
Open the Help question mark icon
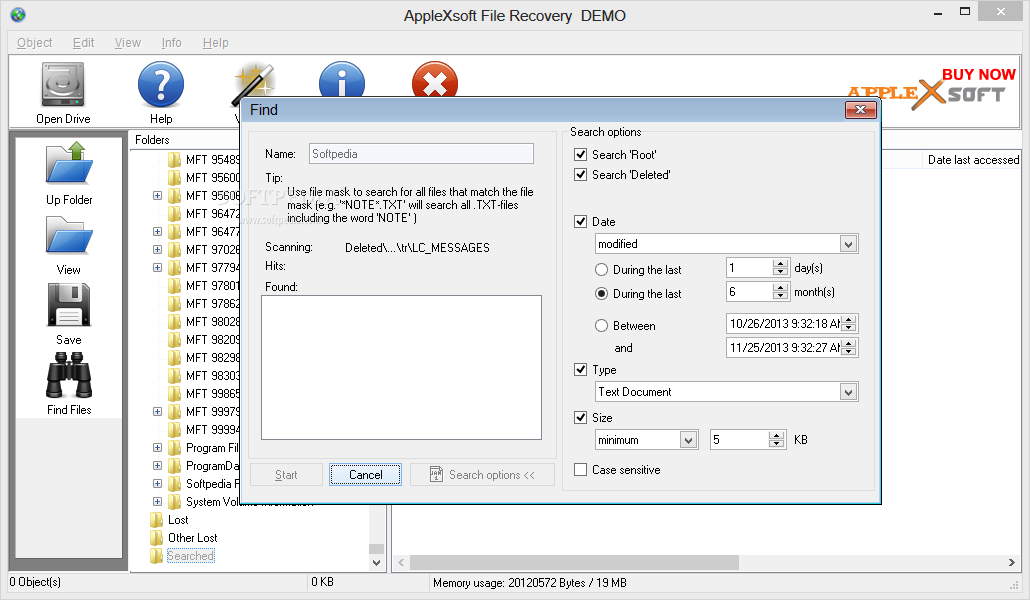click(161, 85)
